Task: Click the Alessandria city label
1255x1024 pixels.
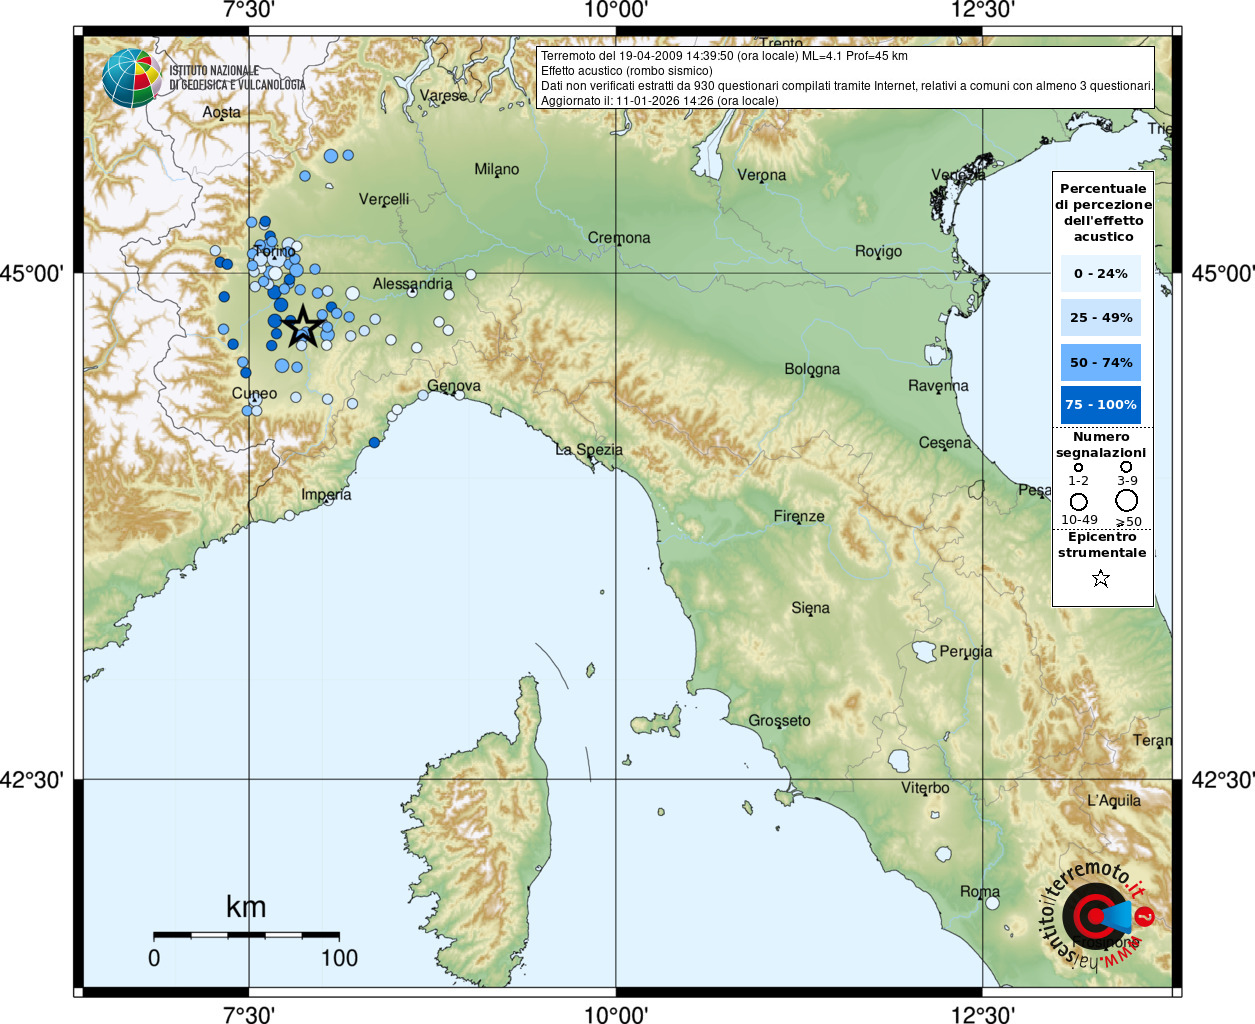Action: [413, 284]
